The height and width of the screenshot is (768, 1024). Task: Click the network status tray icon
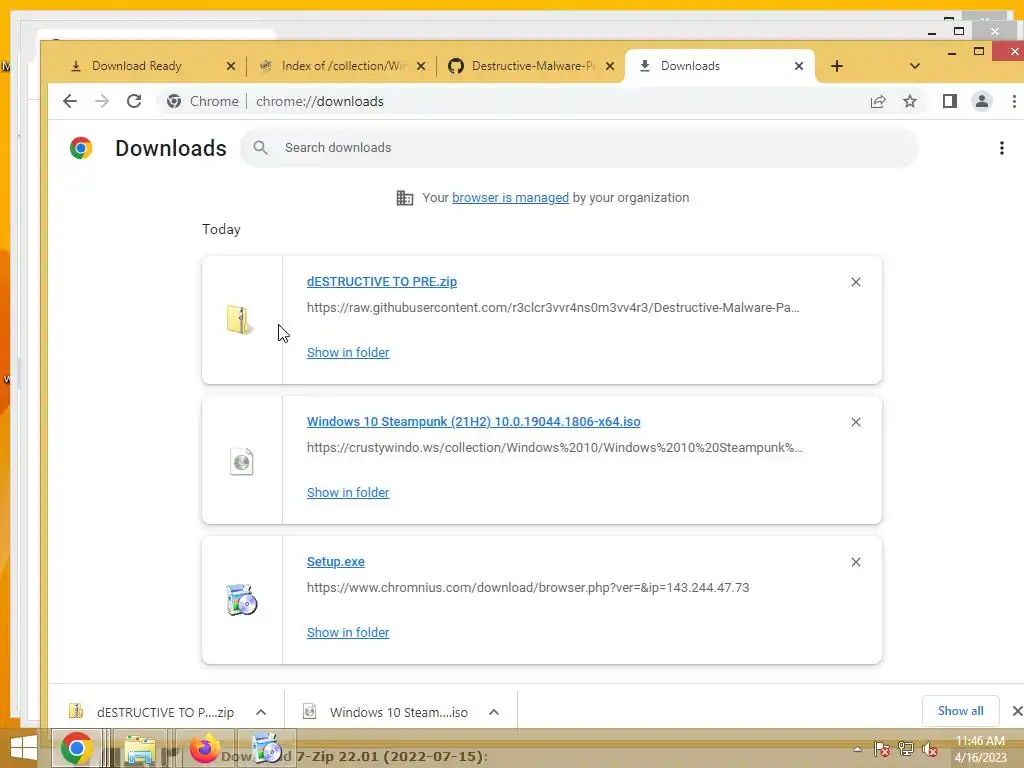click(x=906, y=749)
